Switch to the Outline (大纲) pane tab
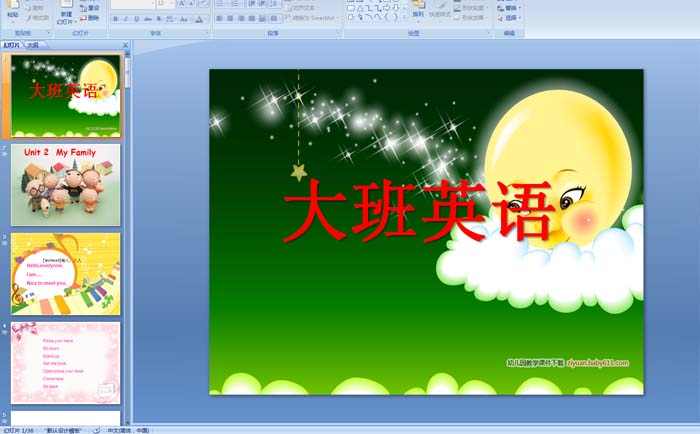The height and width of the screenshot is (434, 700). coord(33,45)
